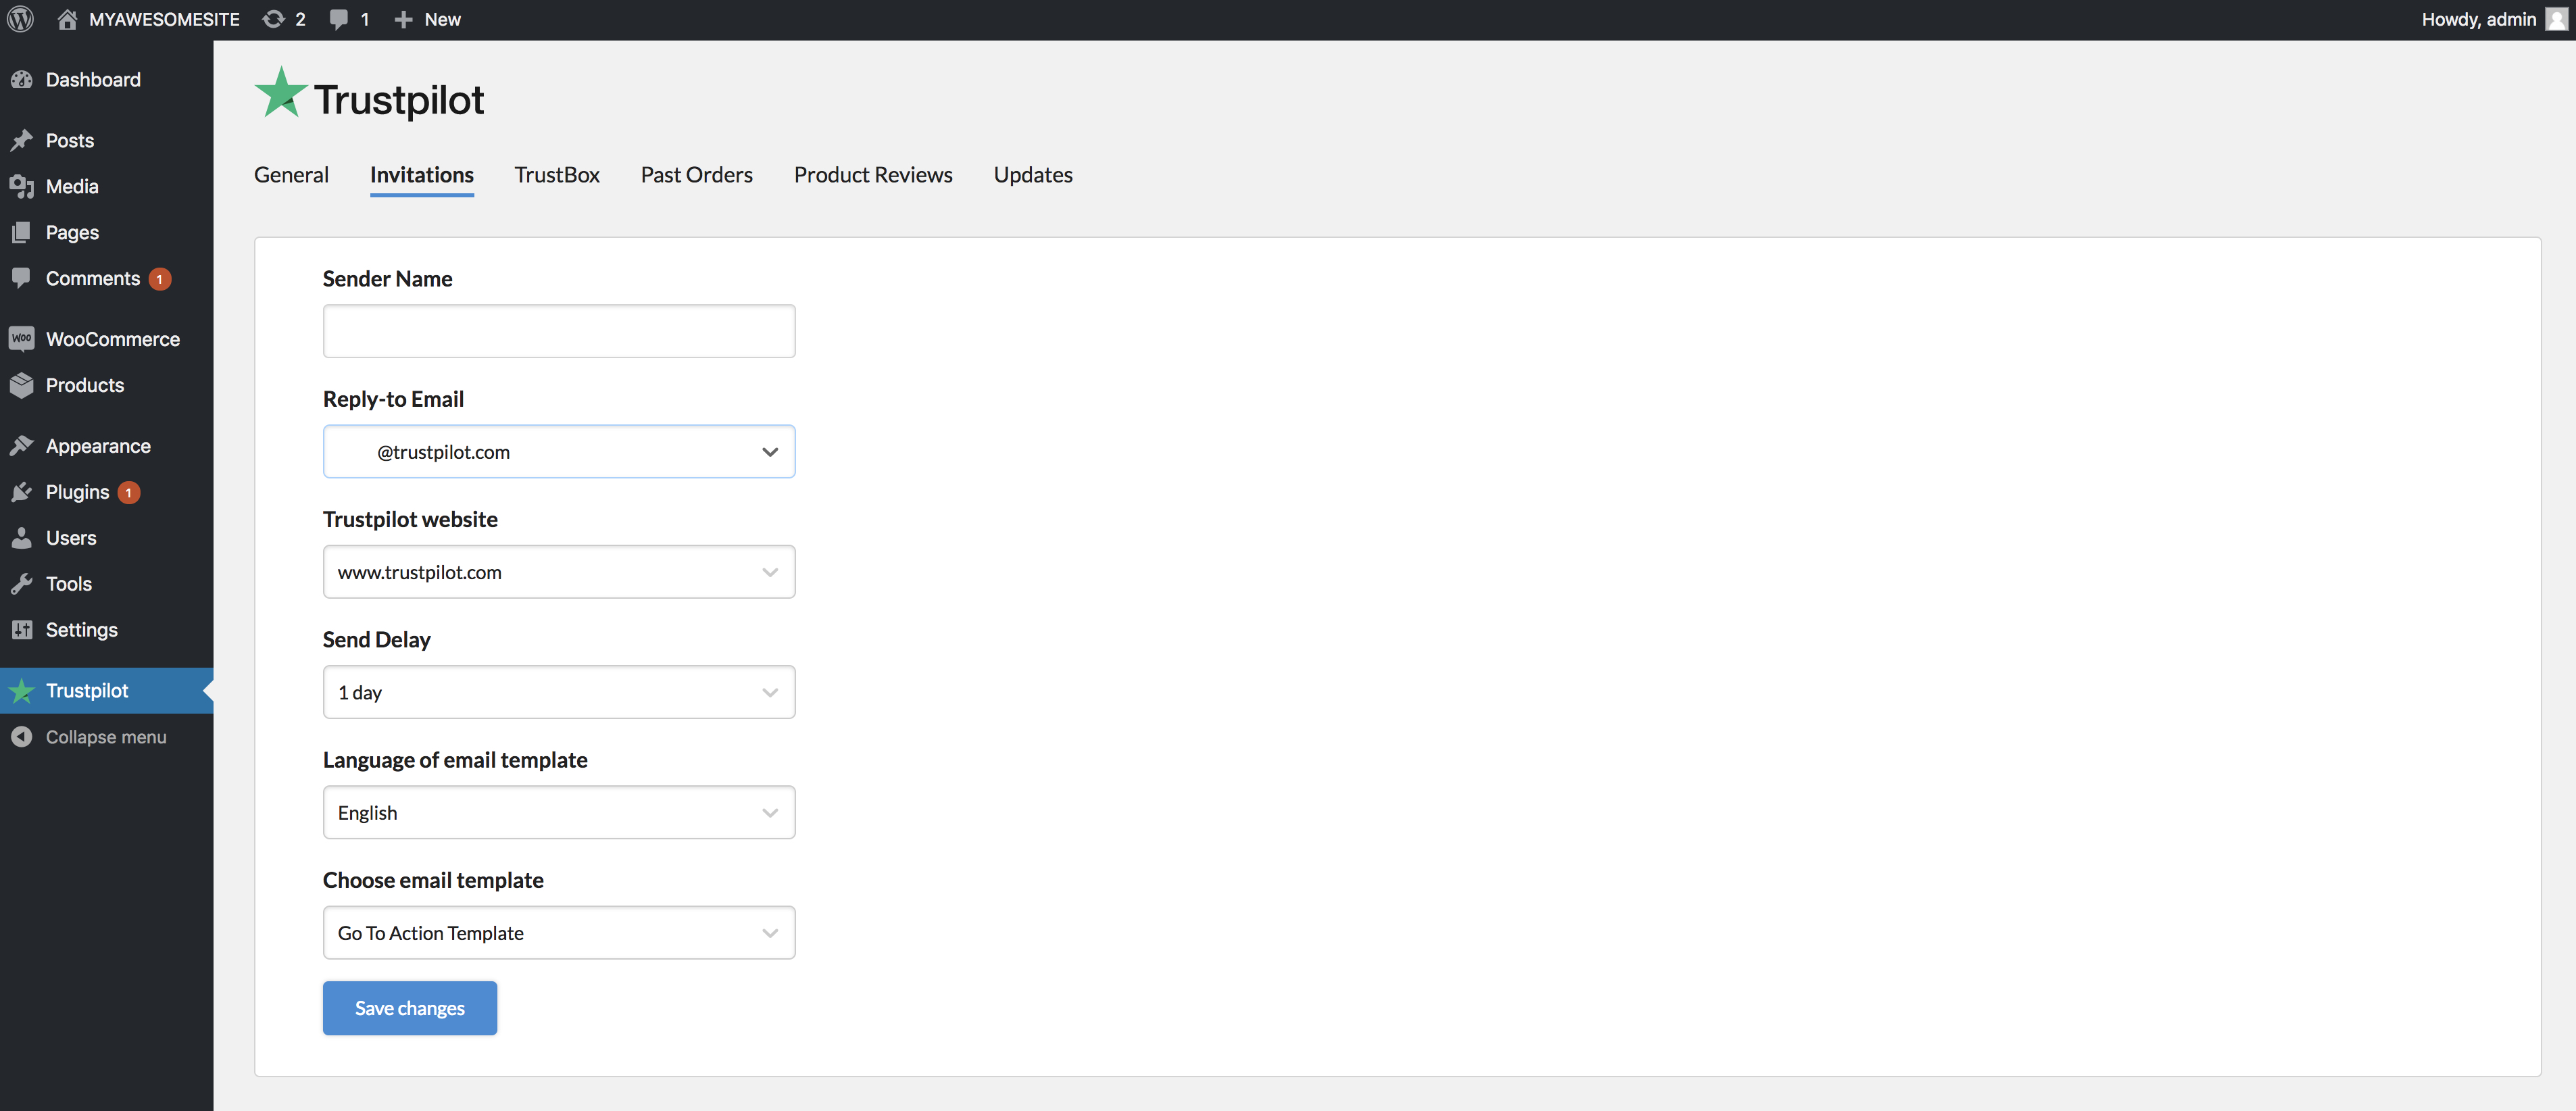Click the Appearance paintbrush icon
2576x1111 pixels.
(x=21, y=446)
